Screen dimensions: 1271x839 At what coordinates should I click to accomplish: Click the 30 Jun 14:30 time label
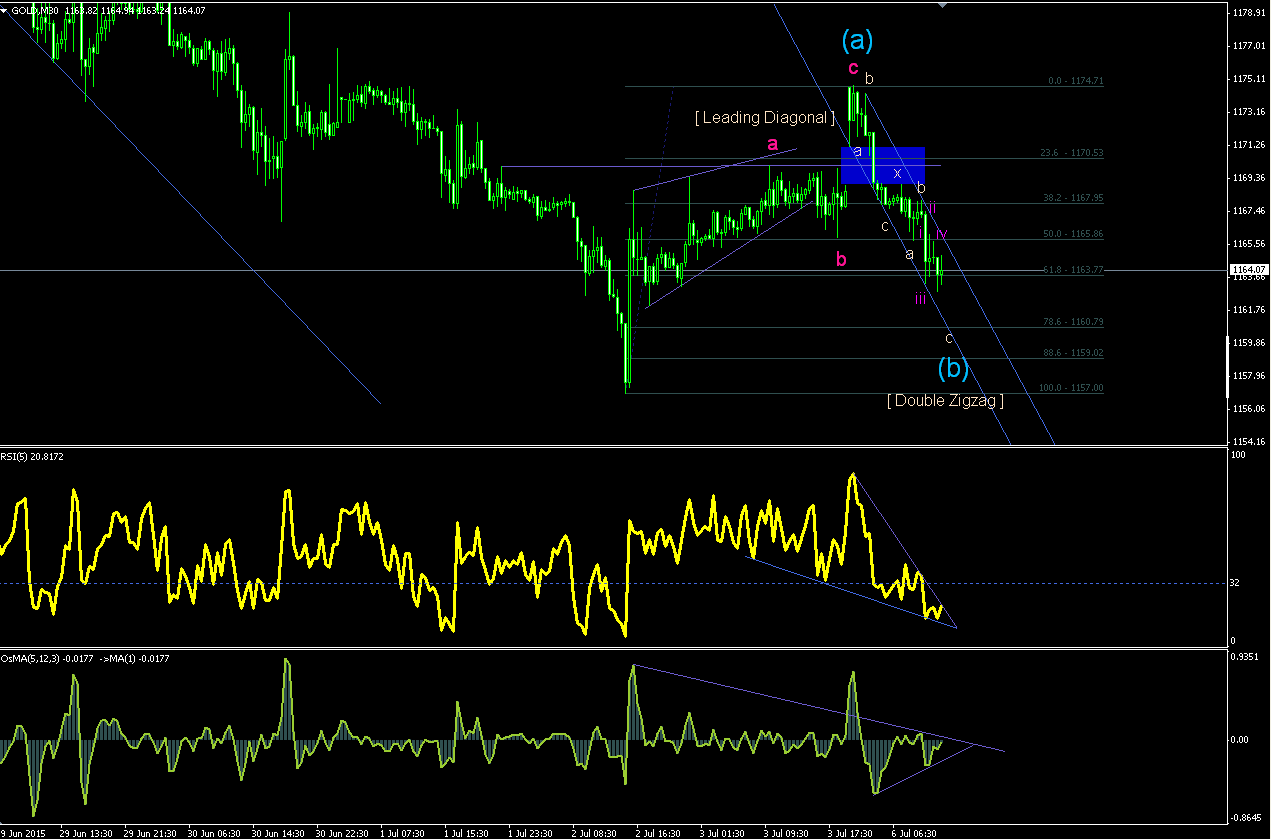pyautogui.click(x=277, y=832)
